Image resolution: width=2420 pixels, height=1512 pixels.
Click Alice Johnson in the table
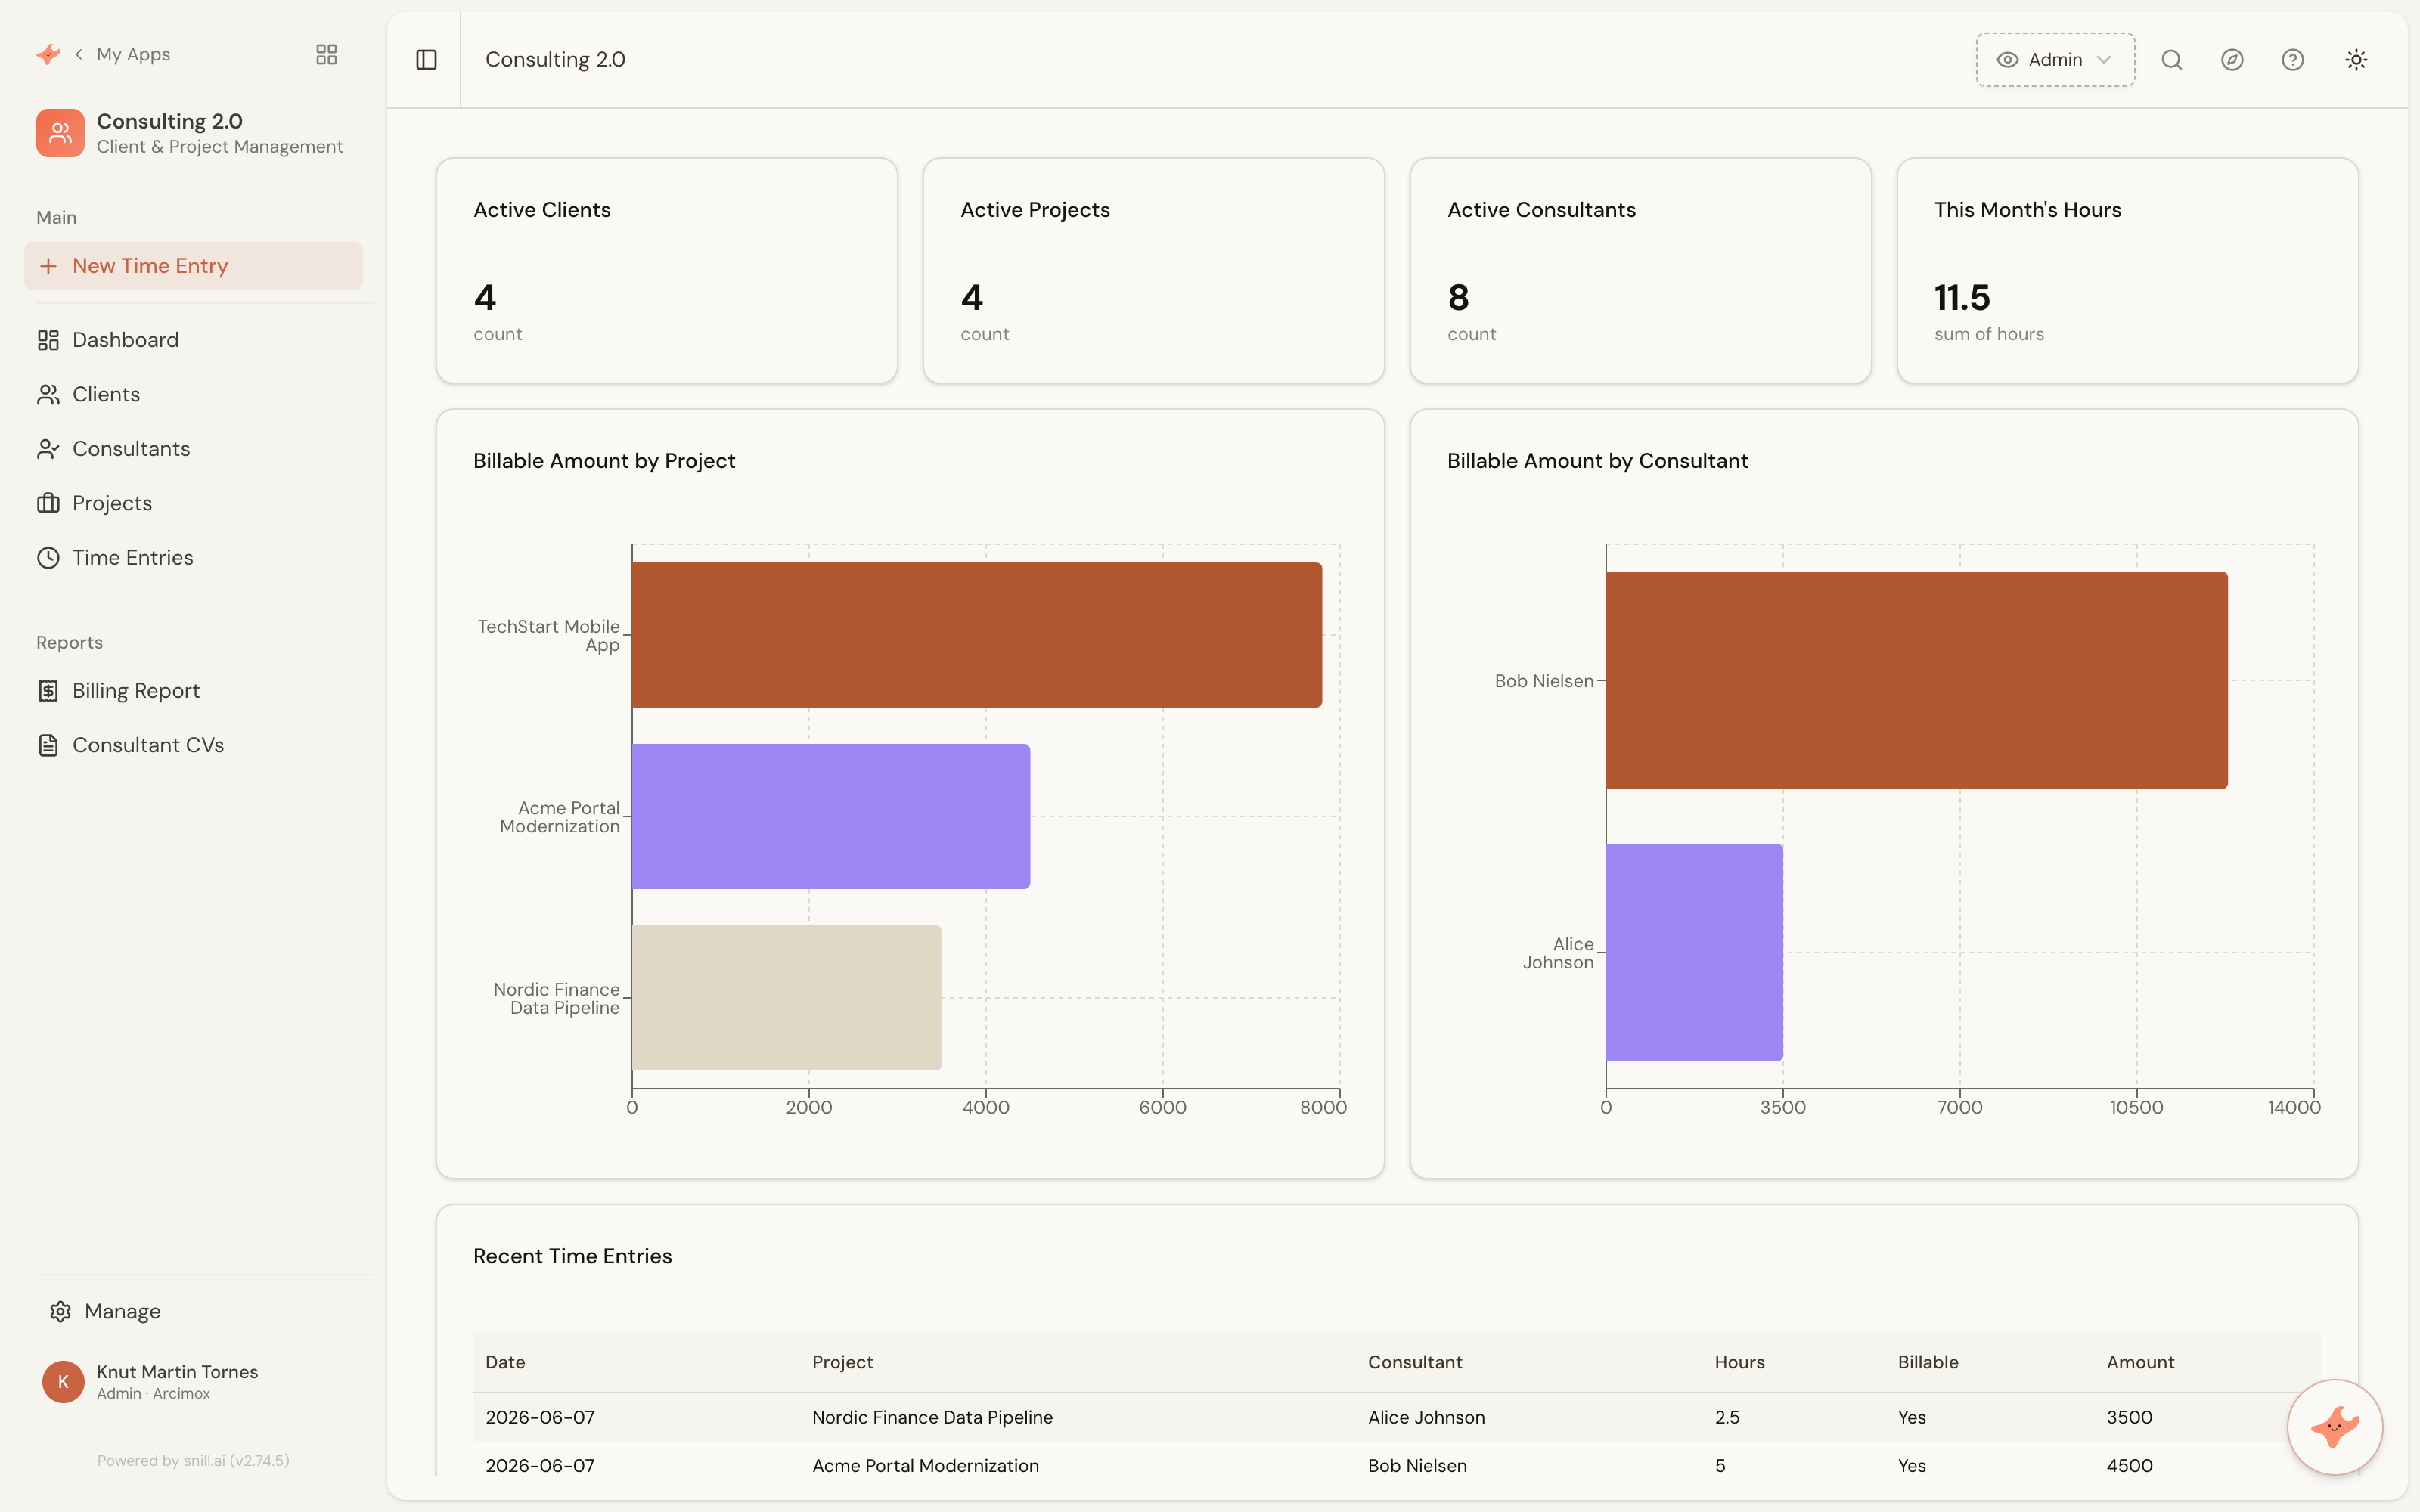tap(1426, 1417)
